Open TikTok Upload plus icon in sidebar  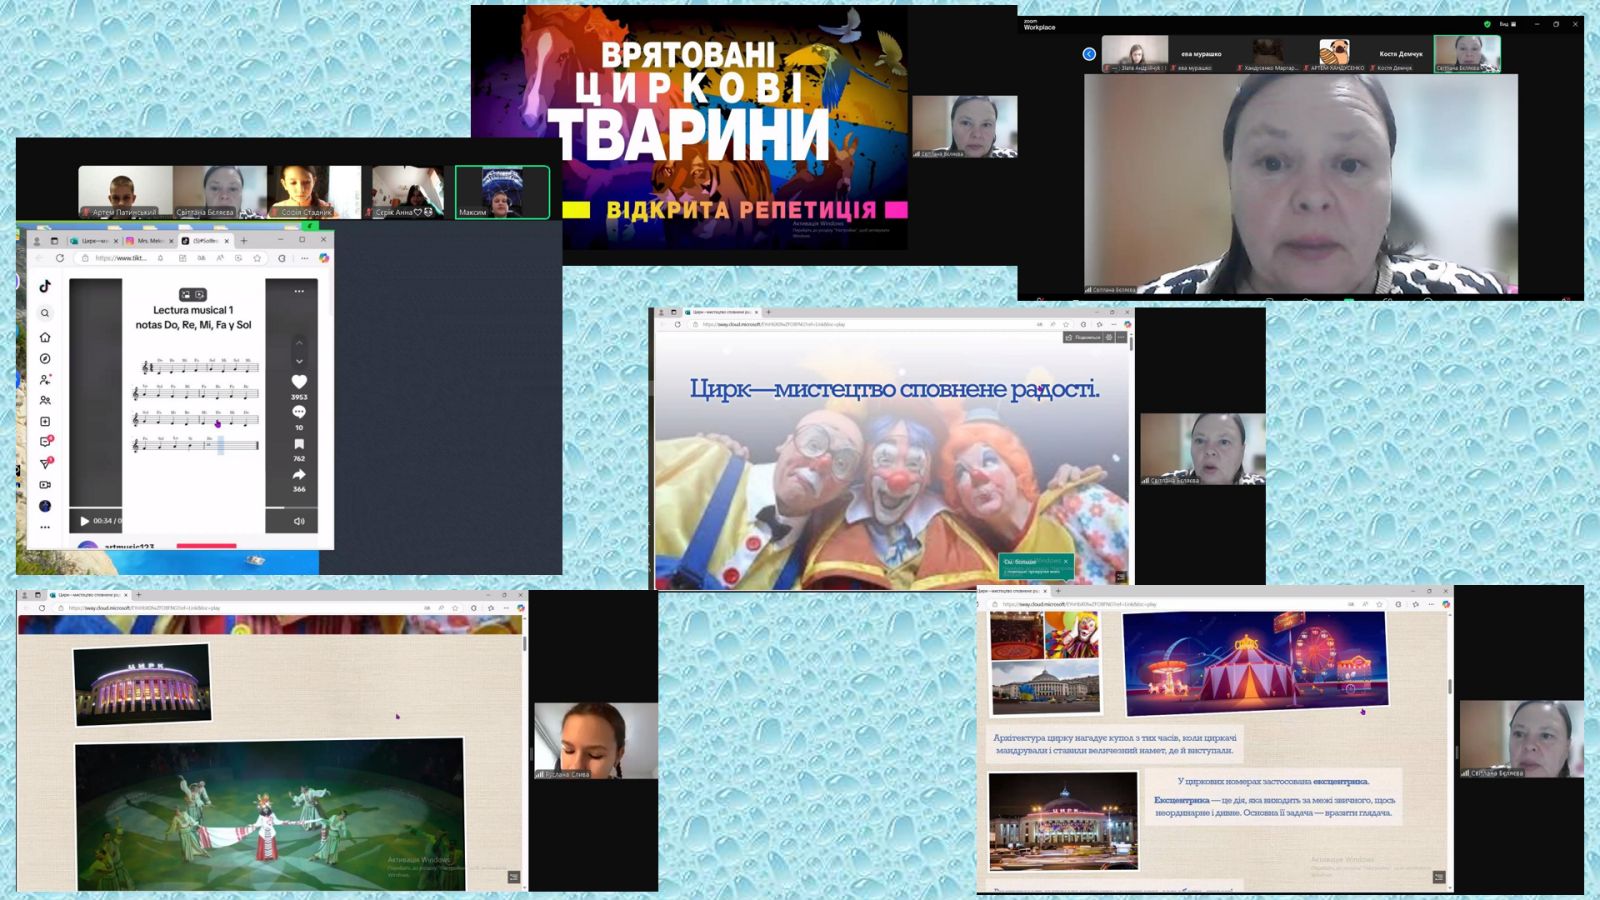(x=45, y=422)
